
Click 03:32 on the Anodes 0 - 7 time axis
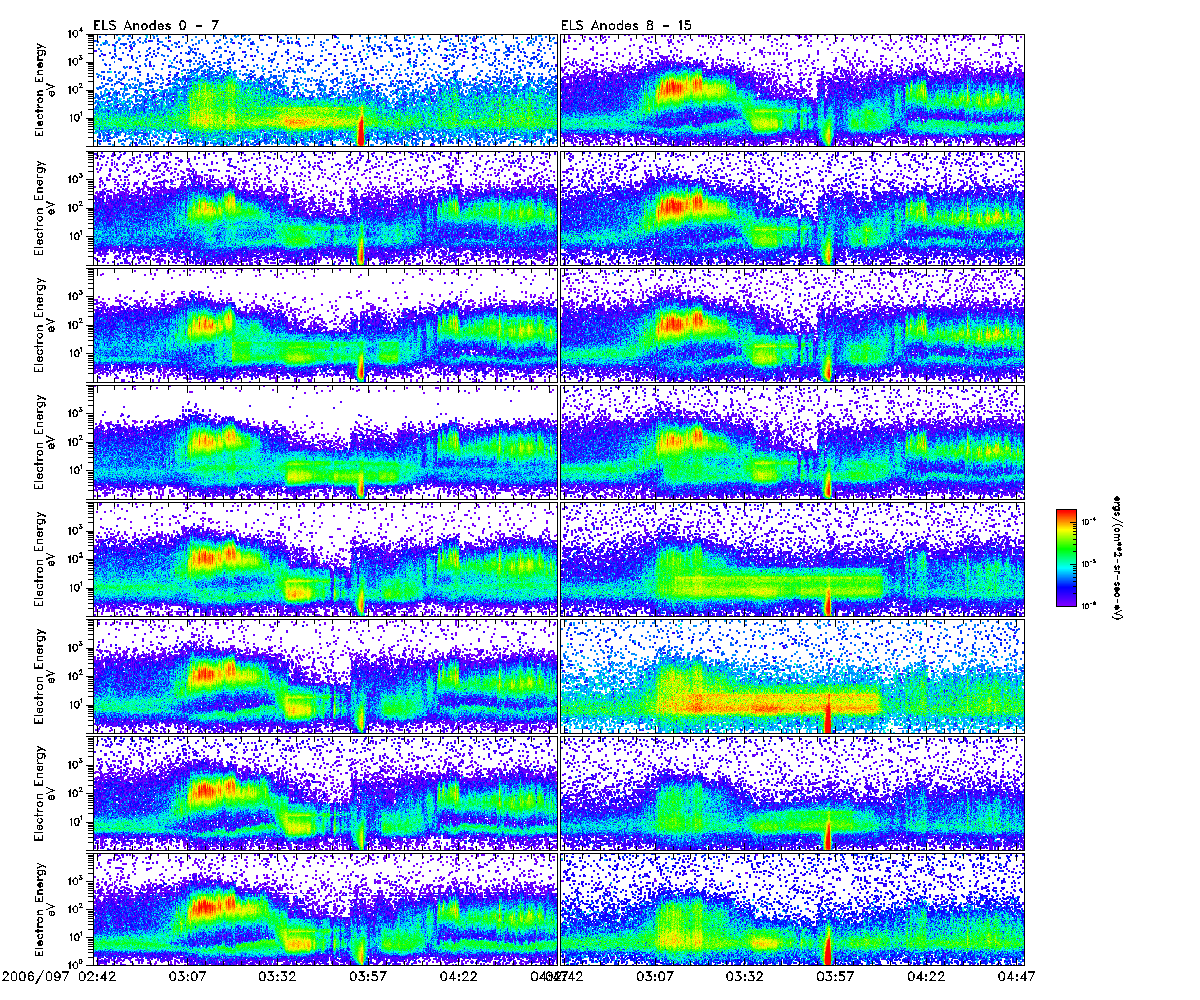pos(277,975)
